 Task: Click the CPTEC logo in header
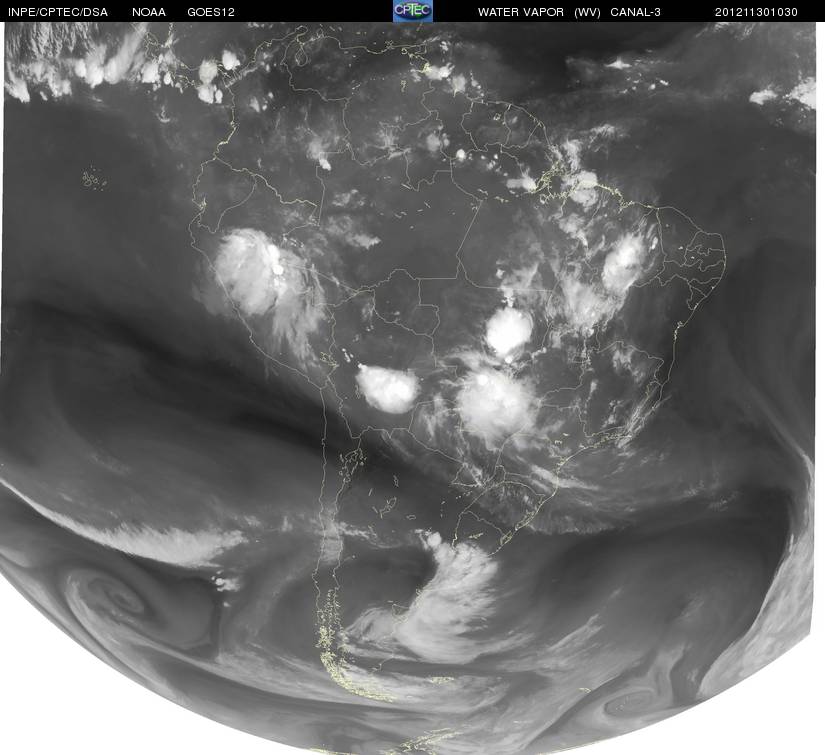point(413,11)
